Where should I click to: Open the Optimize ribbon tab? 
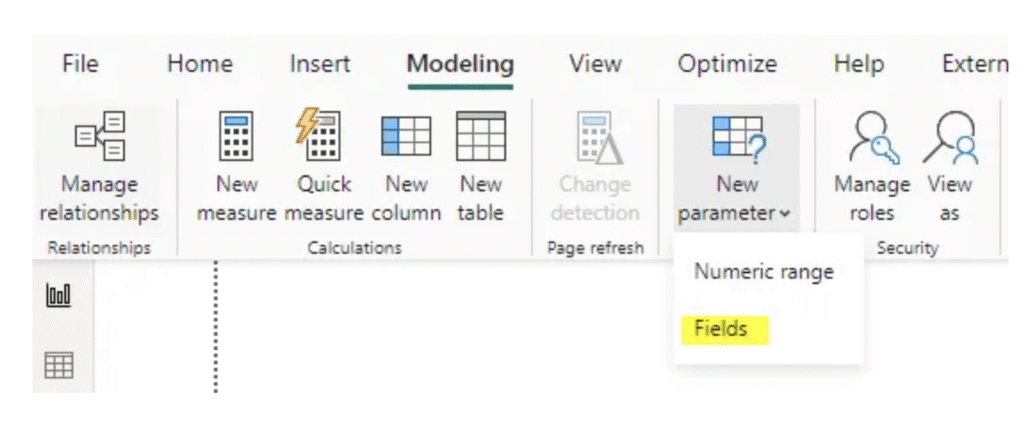click(x=727, y=64)
